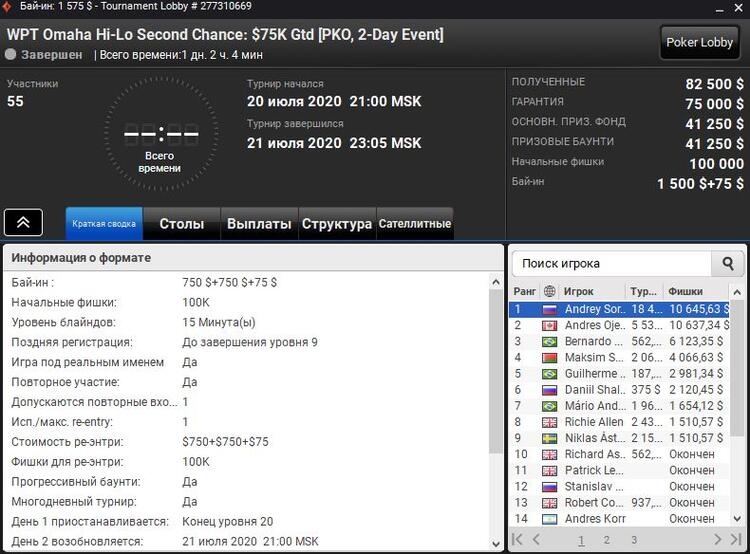Click the player list vertical scrollbar
750x554 pixels.
tap(738, 406)
